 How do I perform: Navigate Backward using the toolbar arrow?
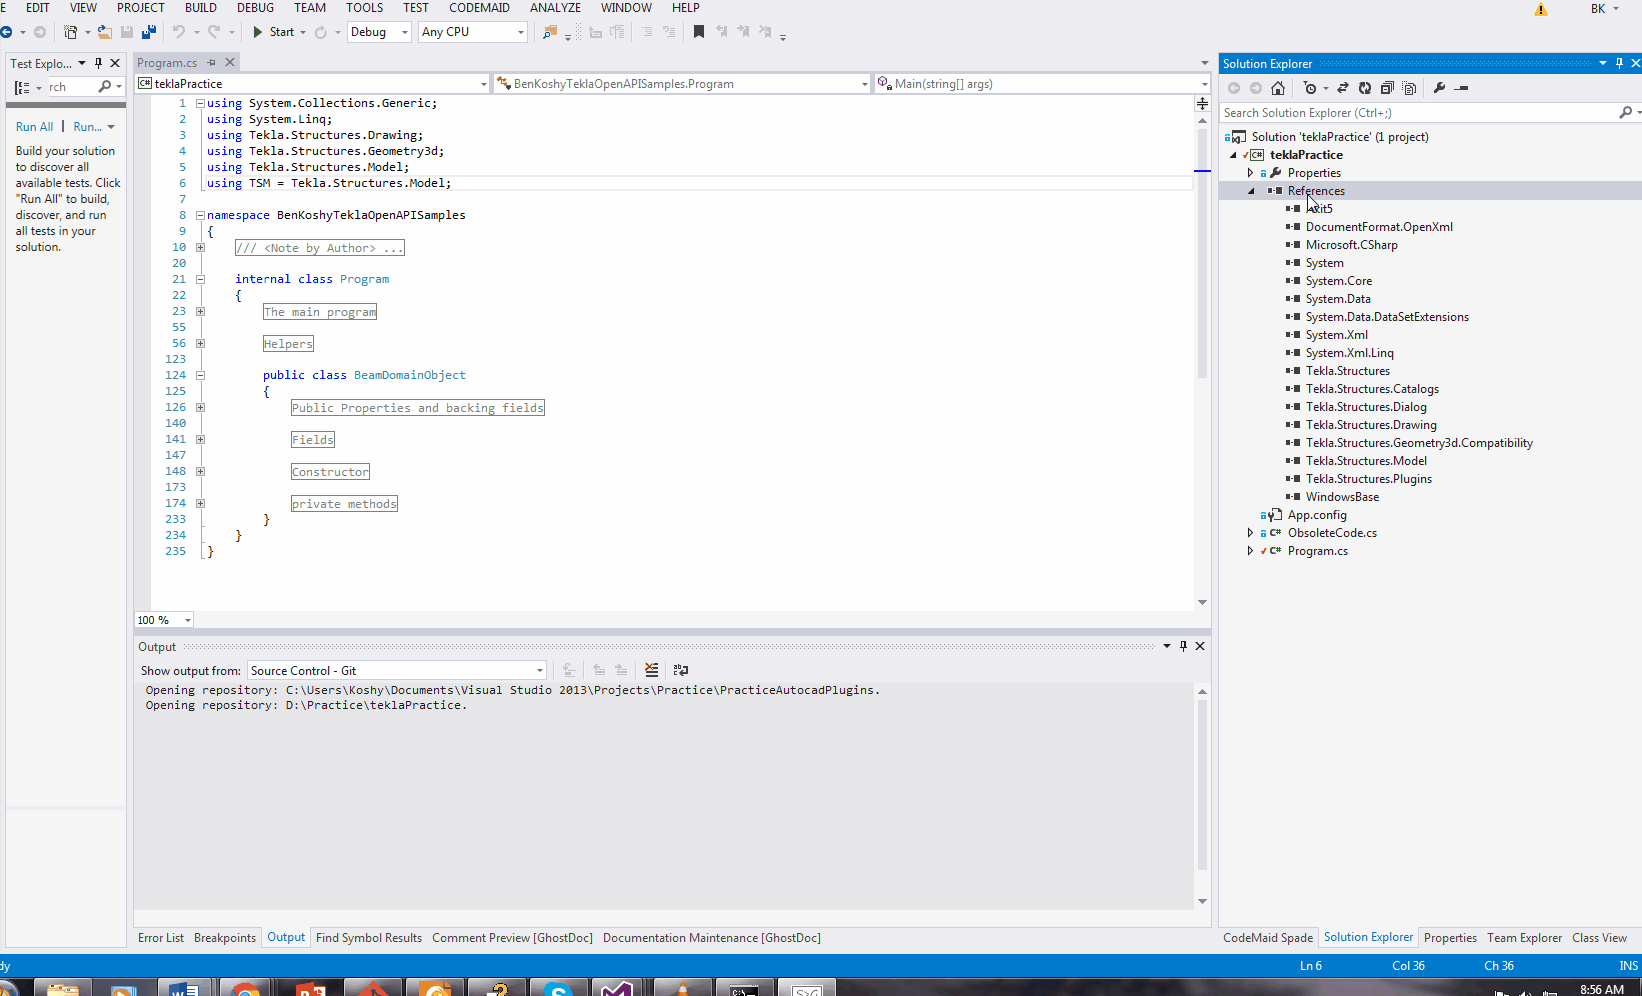pyautogui.click(x=8, y=31)
